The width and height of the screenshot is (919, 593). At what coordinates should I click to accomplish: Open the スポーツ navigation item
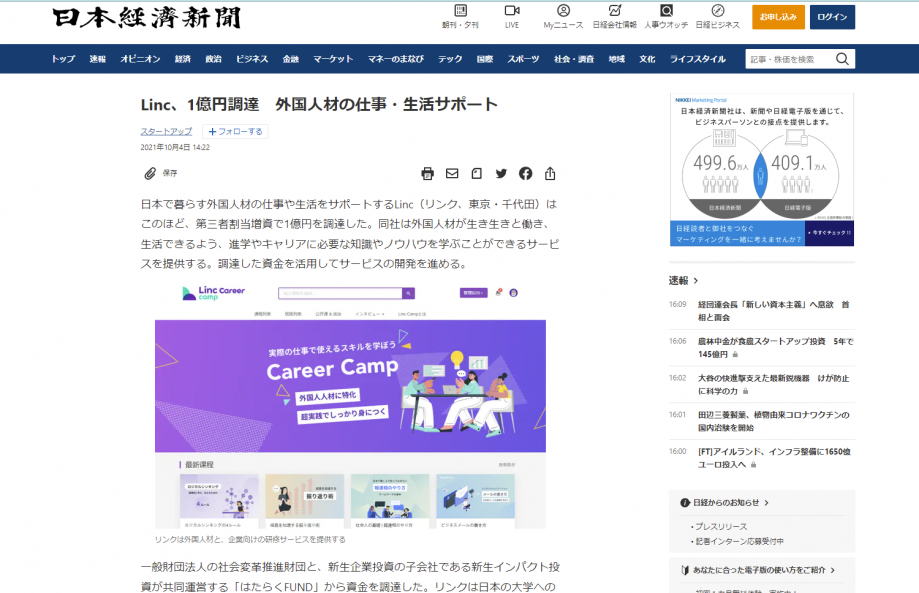pyautogui.click(x=523, y=59)
